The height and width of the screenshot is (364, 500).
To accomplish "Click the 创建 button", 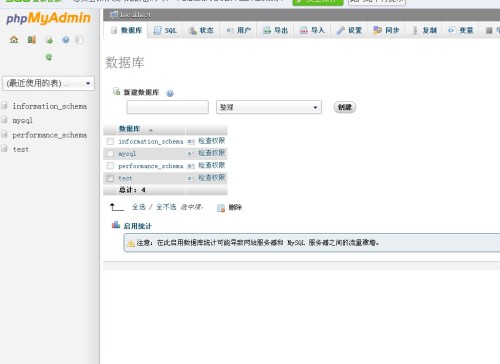I will tap(345, 107).
